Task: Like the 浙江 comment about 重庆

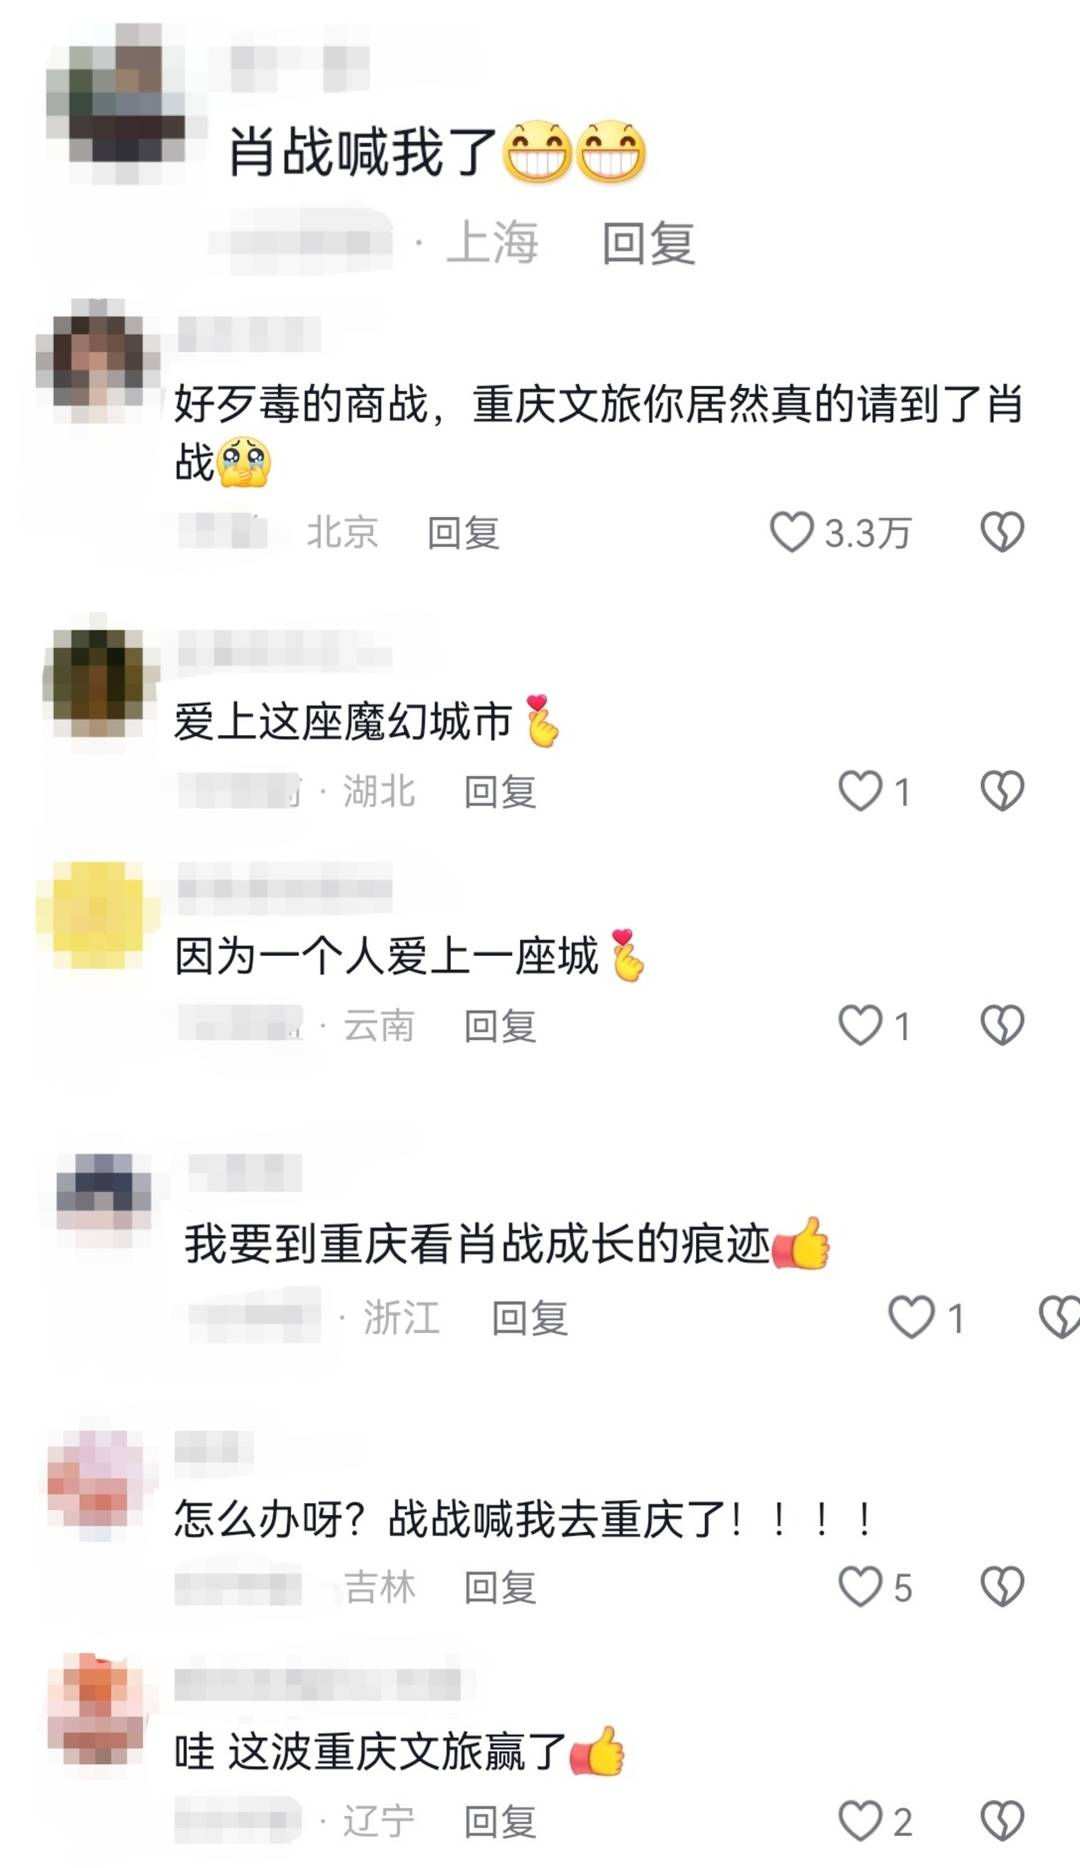Action: pyautogui.click(x=912, y=1317)
